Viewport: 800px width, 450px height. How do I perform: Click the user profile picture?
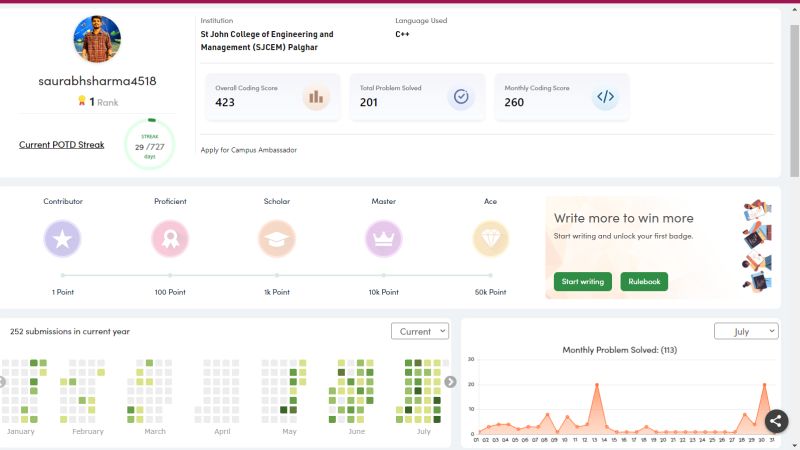coord(97,39)
